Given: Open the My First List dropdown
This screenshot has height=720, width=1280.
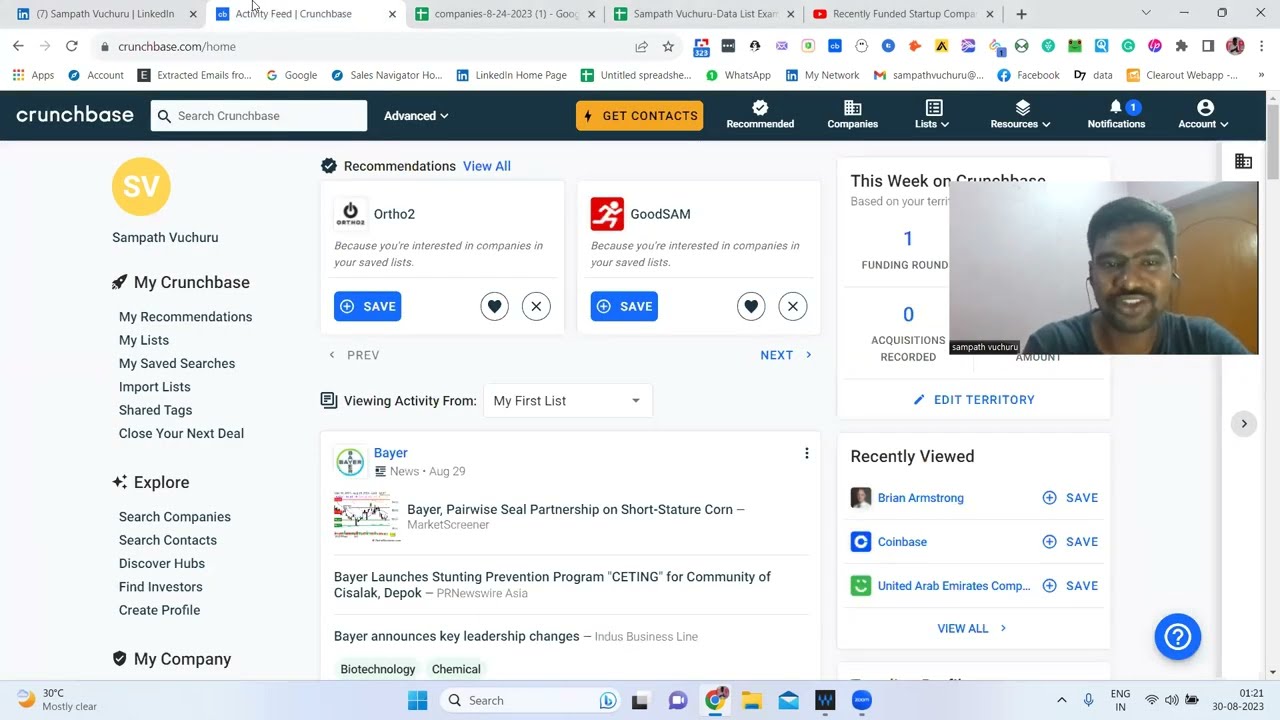Looking at the screenshot, I should pyautogui.click(x=567, y=401).
